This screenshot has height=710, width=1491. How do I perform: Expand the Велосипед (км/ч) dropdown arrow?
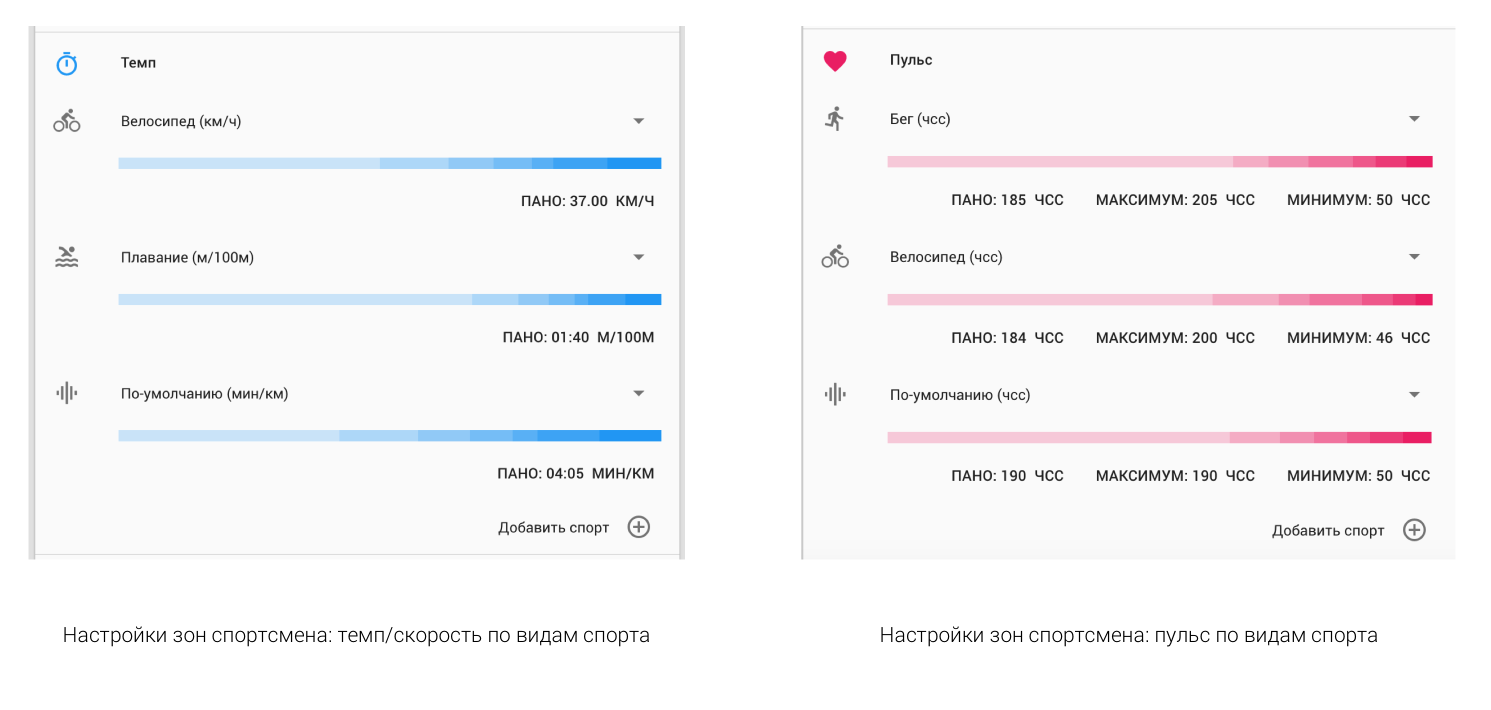639,121
